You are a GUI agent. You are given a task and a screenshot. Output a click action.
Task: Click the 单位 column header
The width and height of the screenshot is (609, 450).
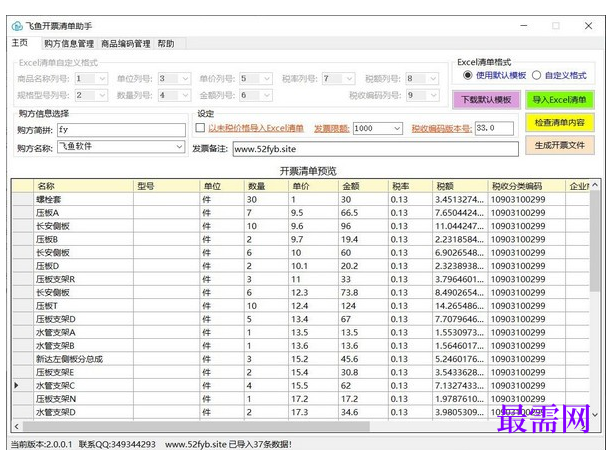222,186
